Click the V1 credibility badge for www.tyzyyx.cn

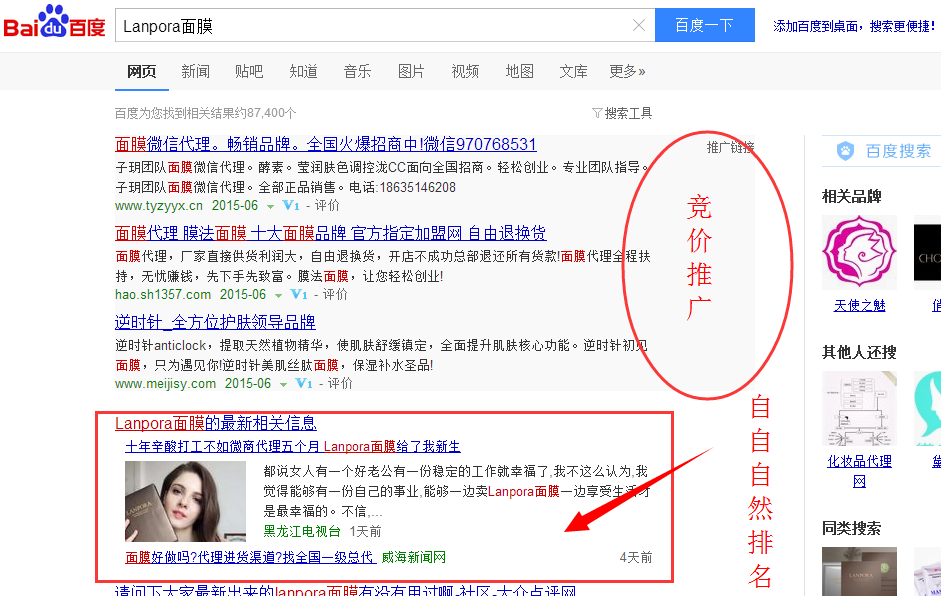click(x=292, y=206)
